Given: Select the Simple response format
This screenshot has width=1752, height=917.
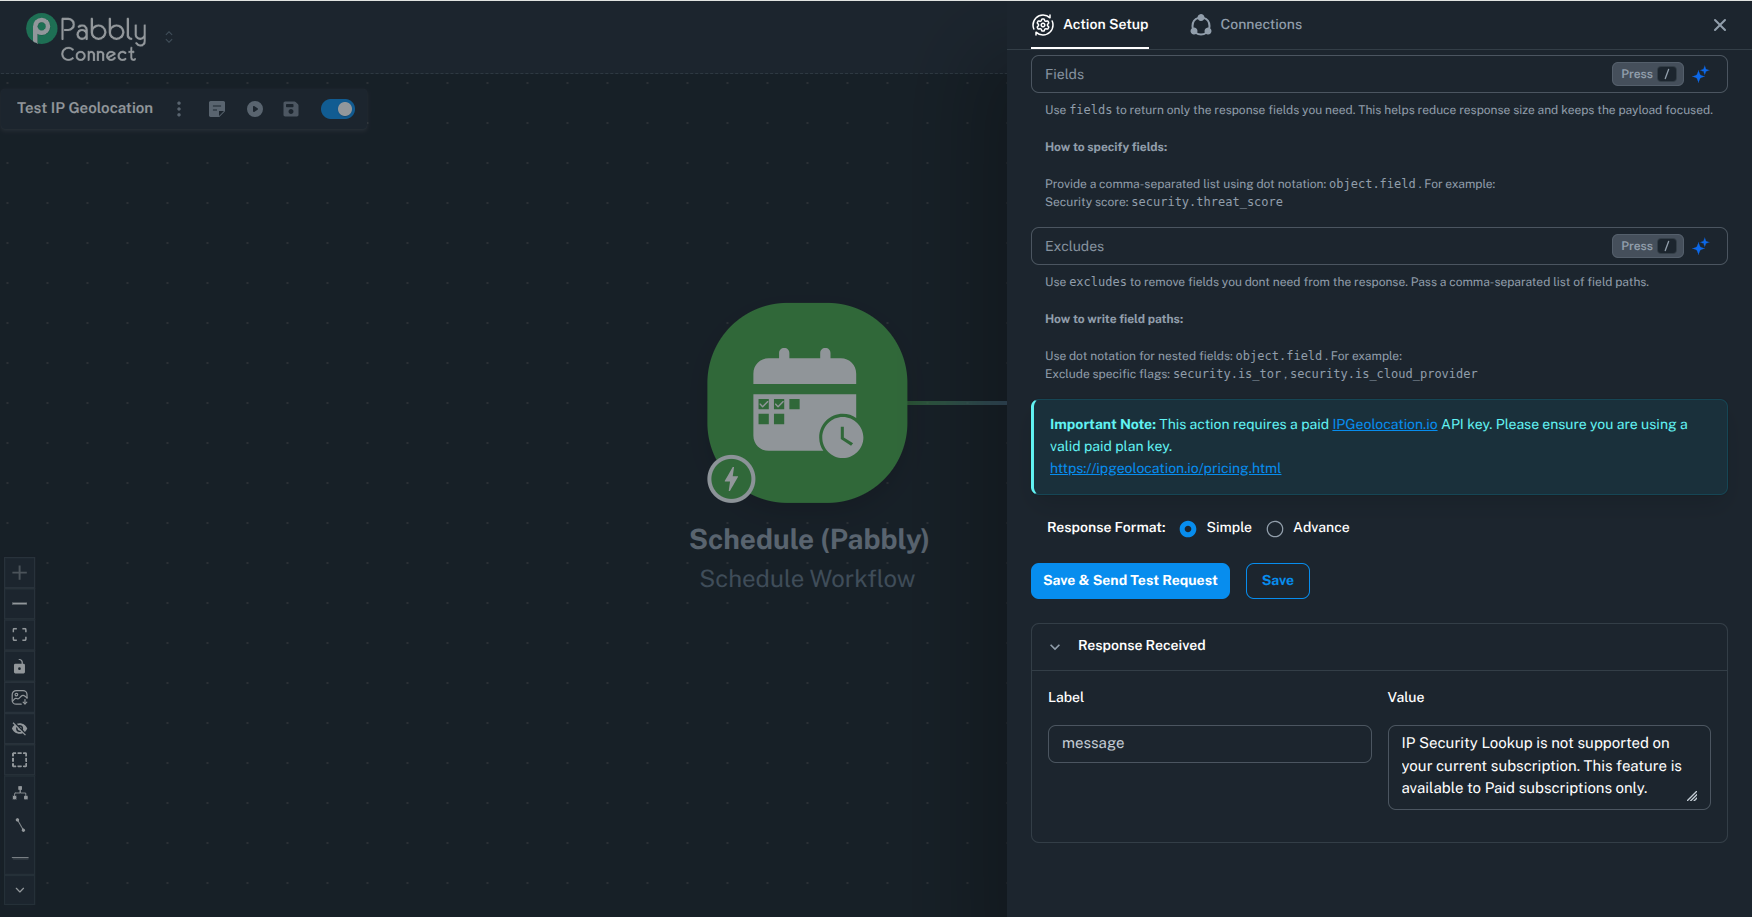Looking at the screenshot, I should coord(1188,529).
